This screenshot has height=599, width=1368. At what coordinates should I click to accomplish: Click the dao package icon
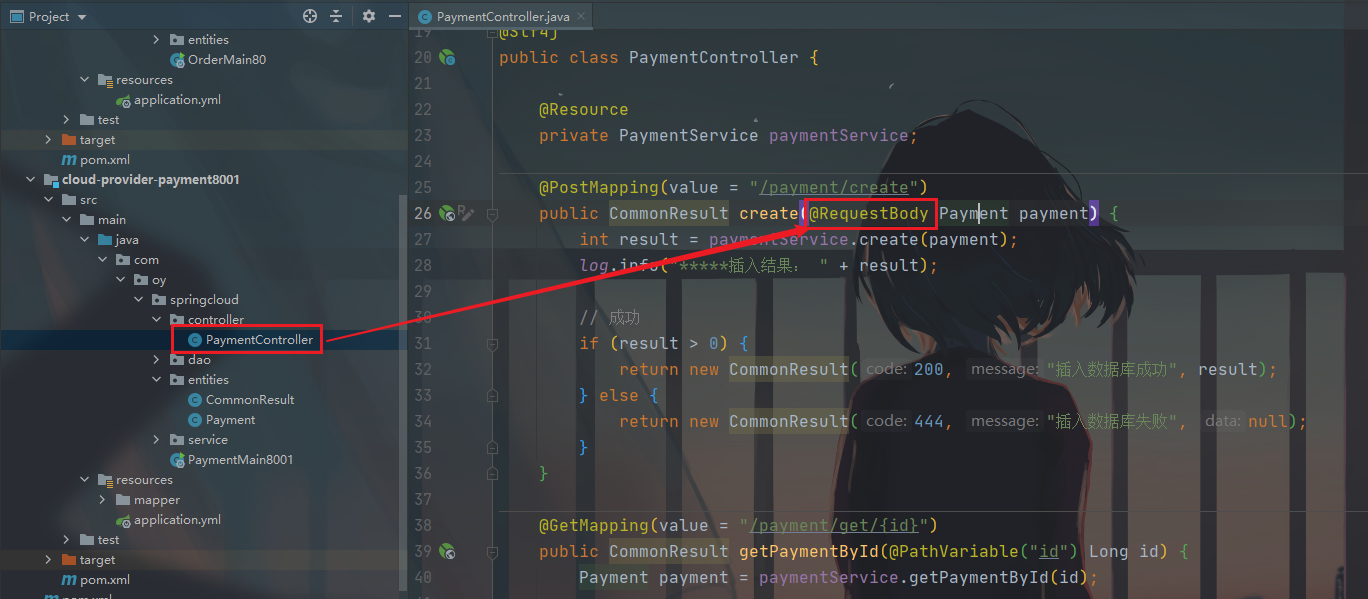(x=177, y=360)
